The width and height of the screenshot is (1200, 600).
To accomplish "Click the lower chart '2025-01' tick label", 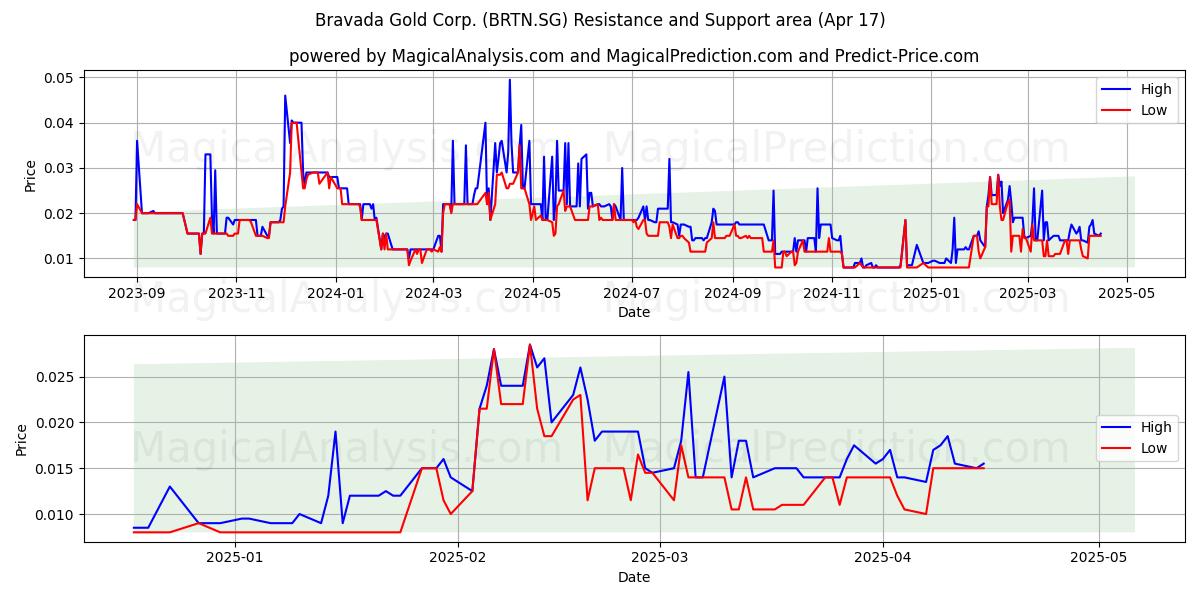I will point(236,558).
